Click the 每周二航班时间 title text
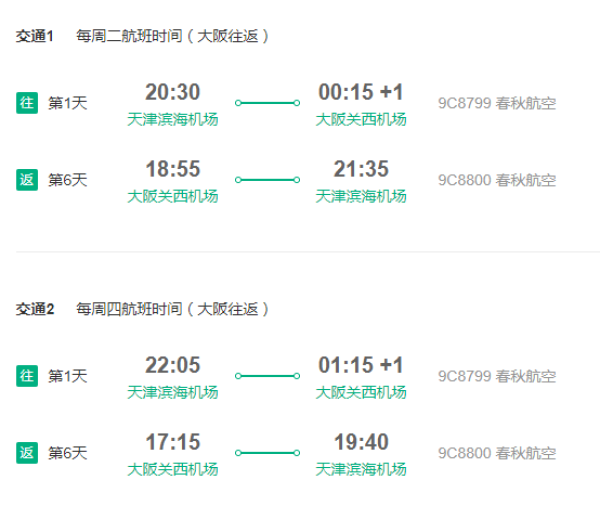Viewport: 600px width, 506px height. [129, 36]
